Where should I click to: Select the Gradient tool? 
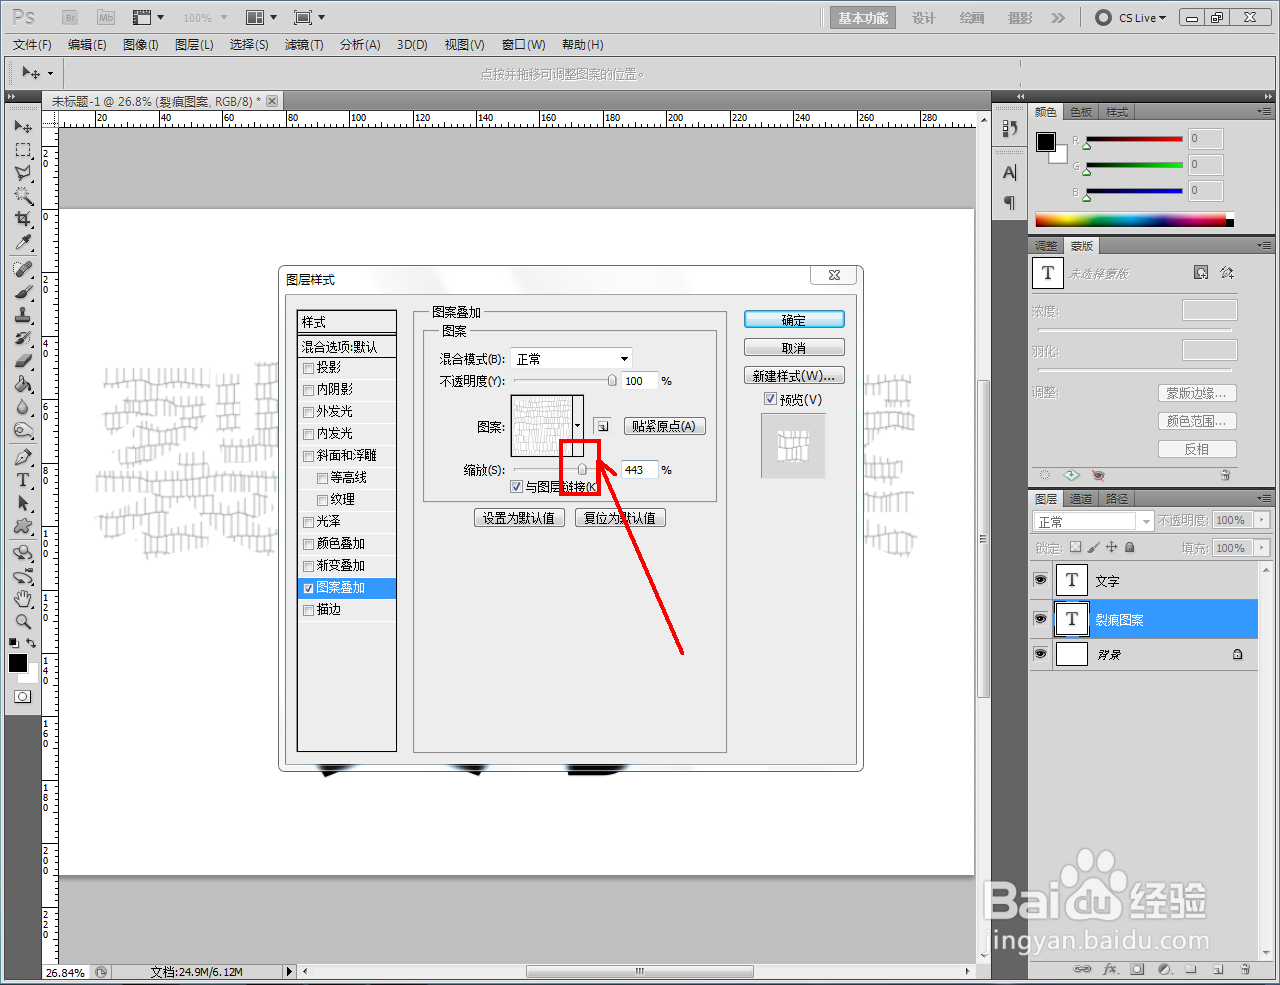pos(23,384)
